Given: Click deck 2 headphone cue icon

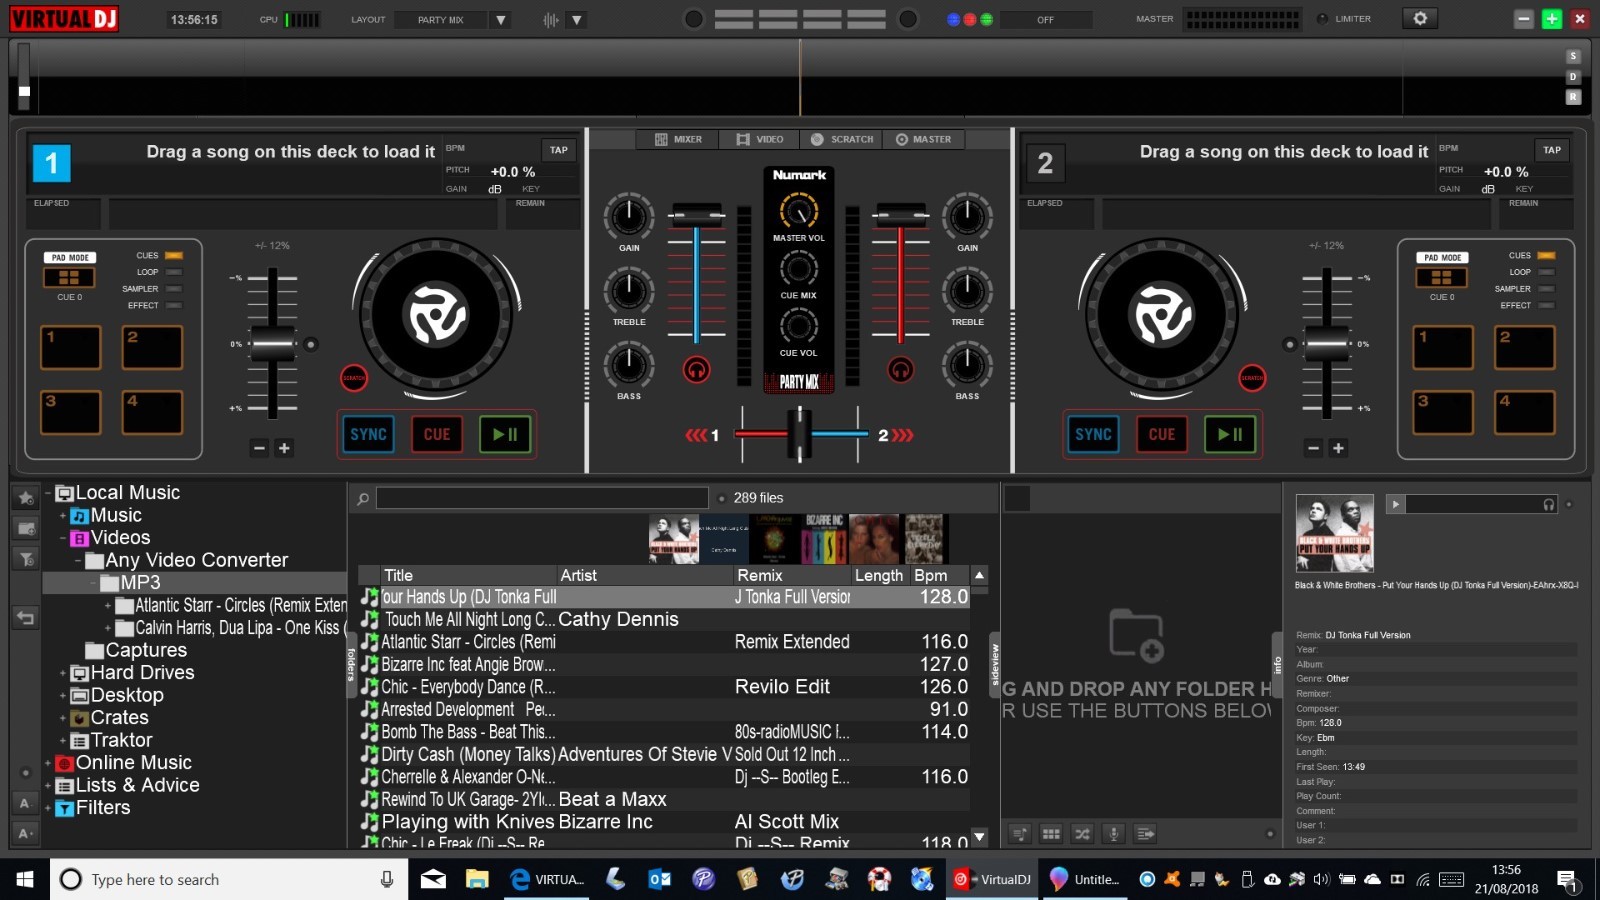Looking at the screenshot, I should click(x=900, y=370).
